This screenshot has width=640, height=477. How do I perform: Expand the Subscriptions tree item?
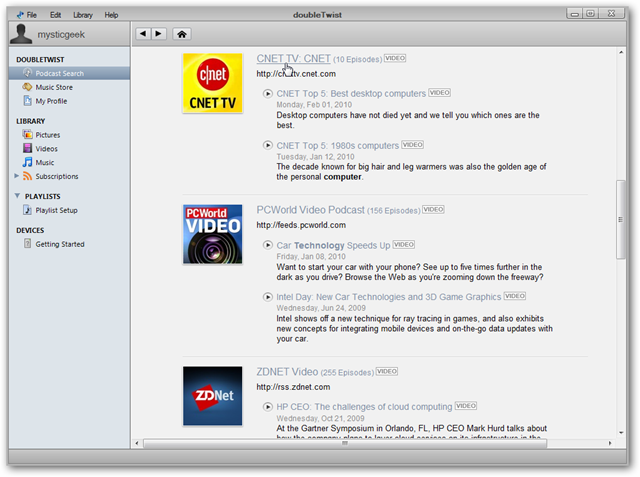click(x=17, y=176)
